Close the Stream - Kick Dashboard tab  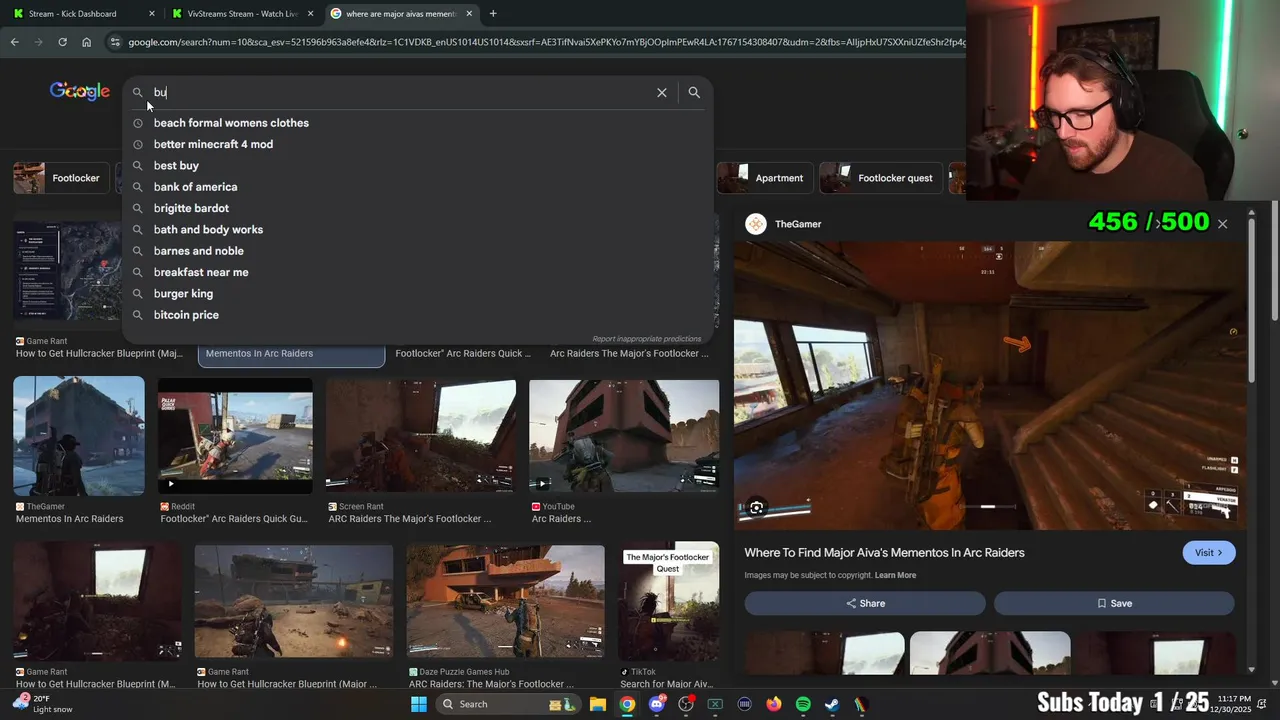click(x=152, y=14)
